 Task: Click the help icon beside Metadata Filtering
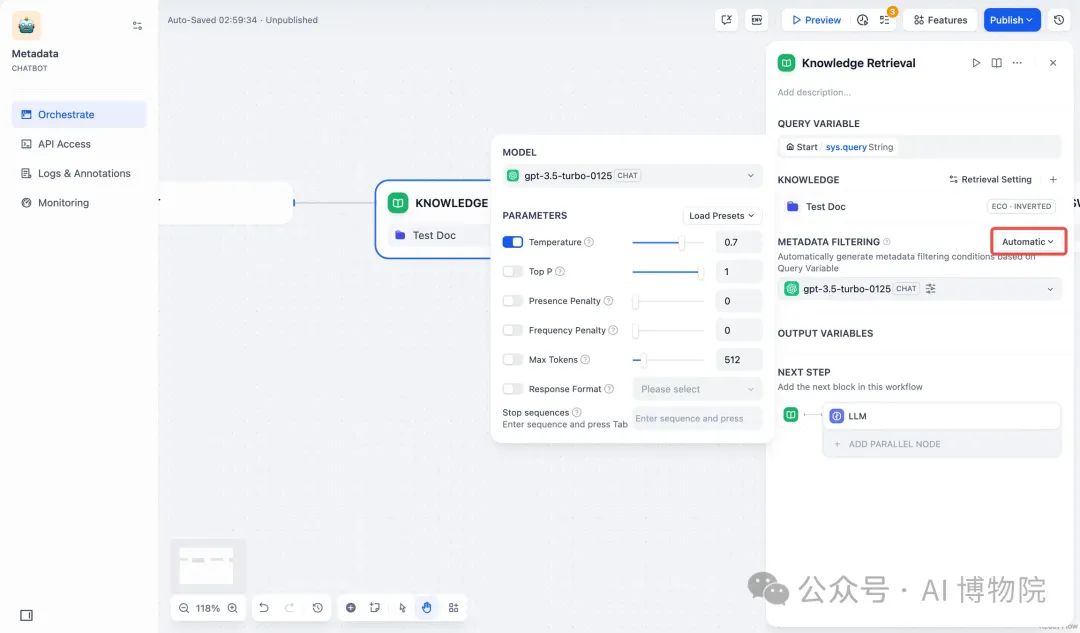(x=886, y=242)
